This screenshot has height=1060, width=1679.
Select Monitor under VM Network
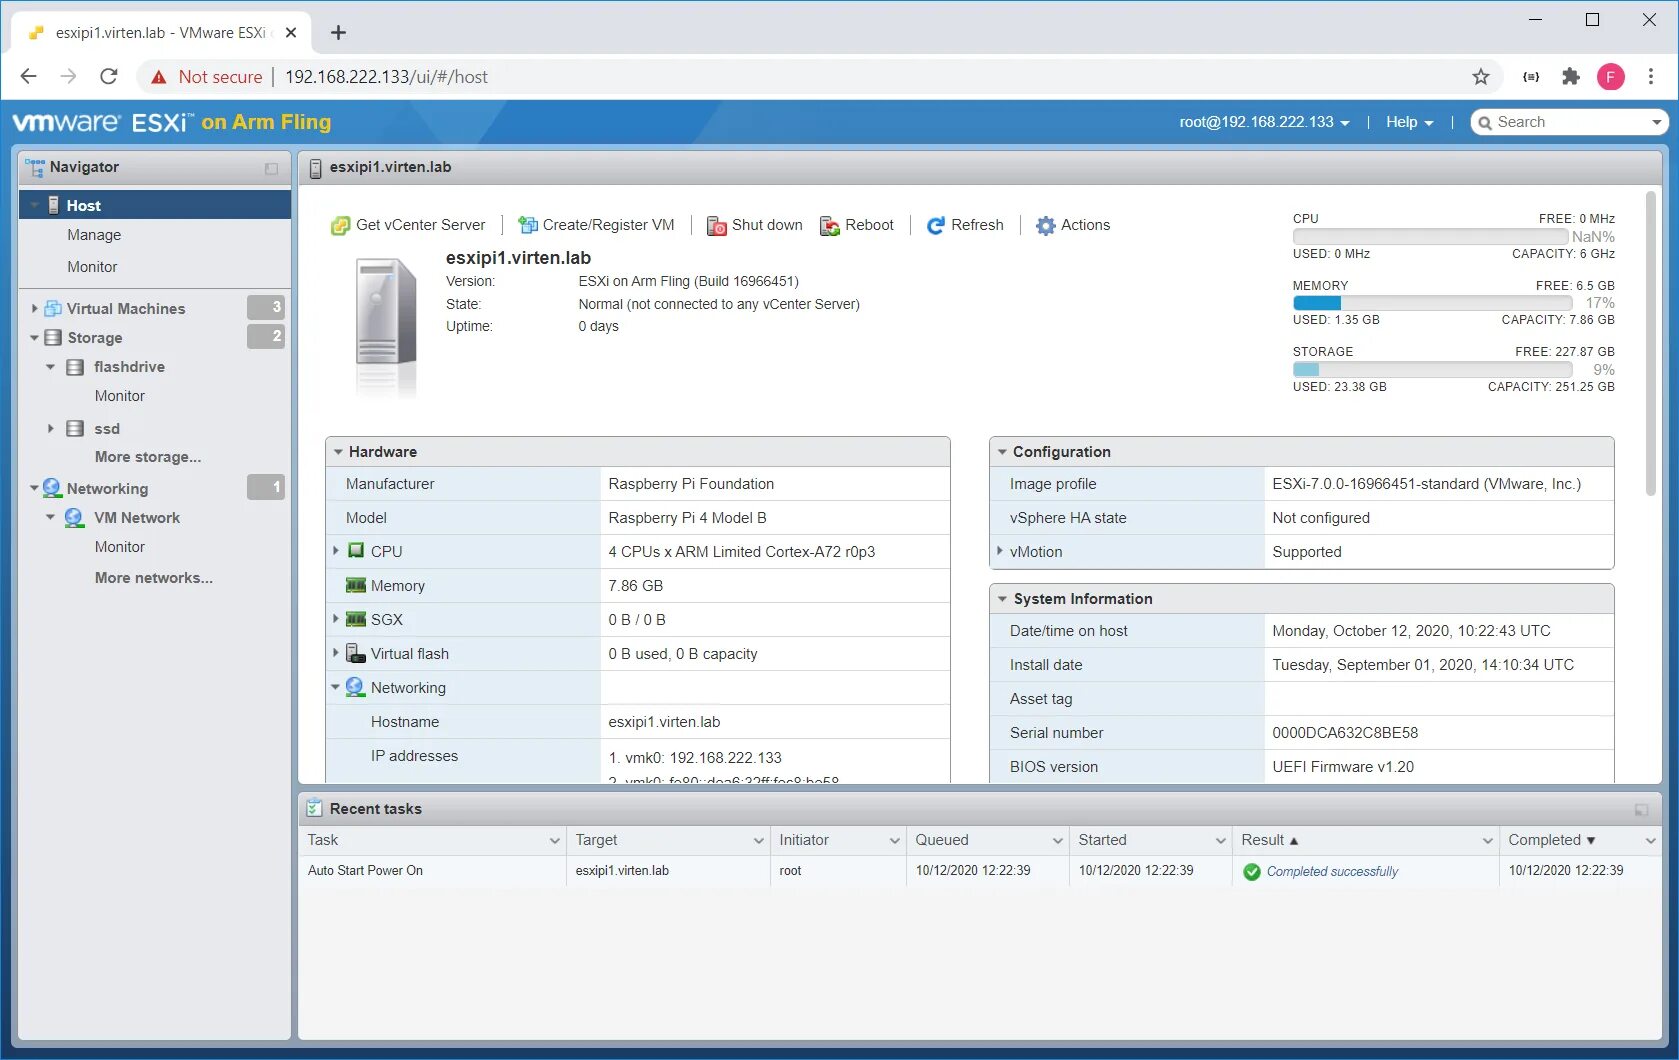(120, 547)
